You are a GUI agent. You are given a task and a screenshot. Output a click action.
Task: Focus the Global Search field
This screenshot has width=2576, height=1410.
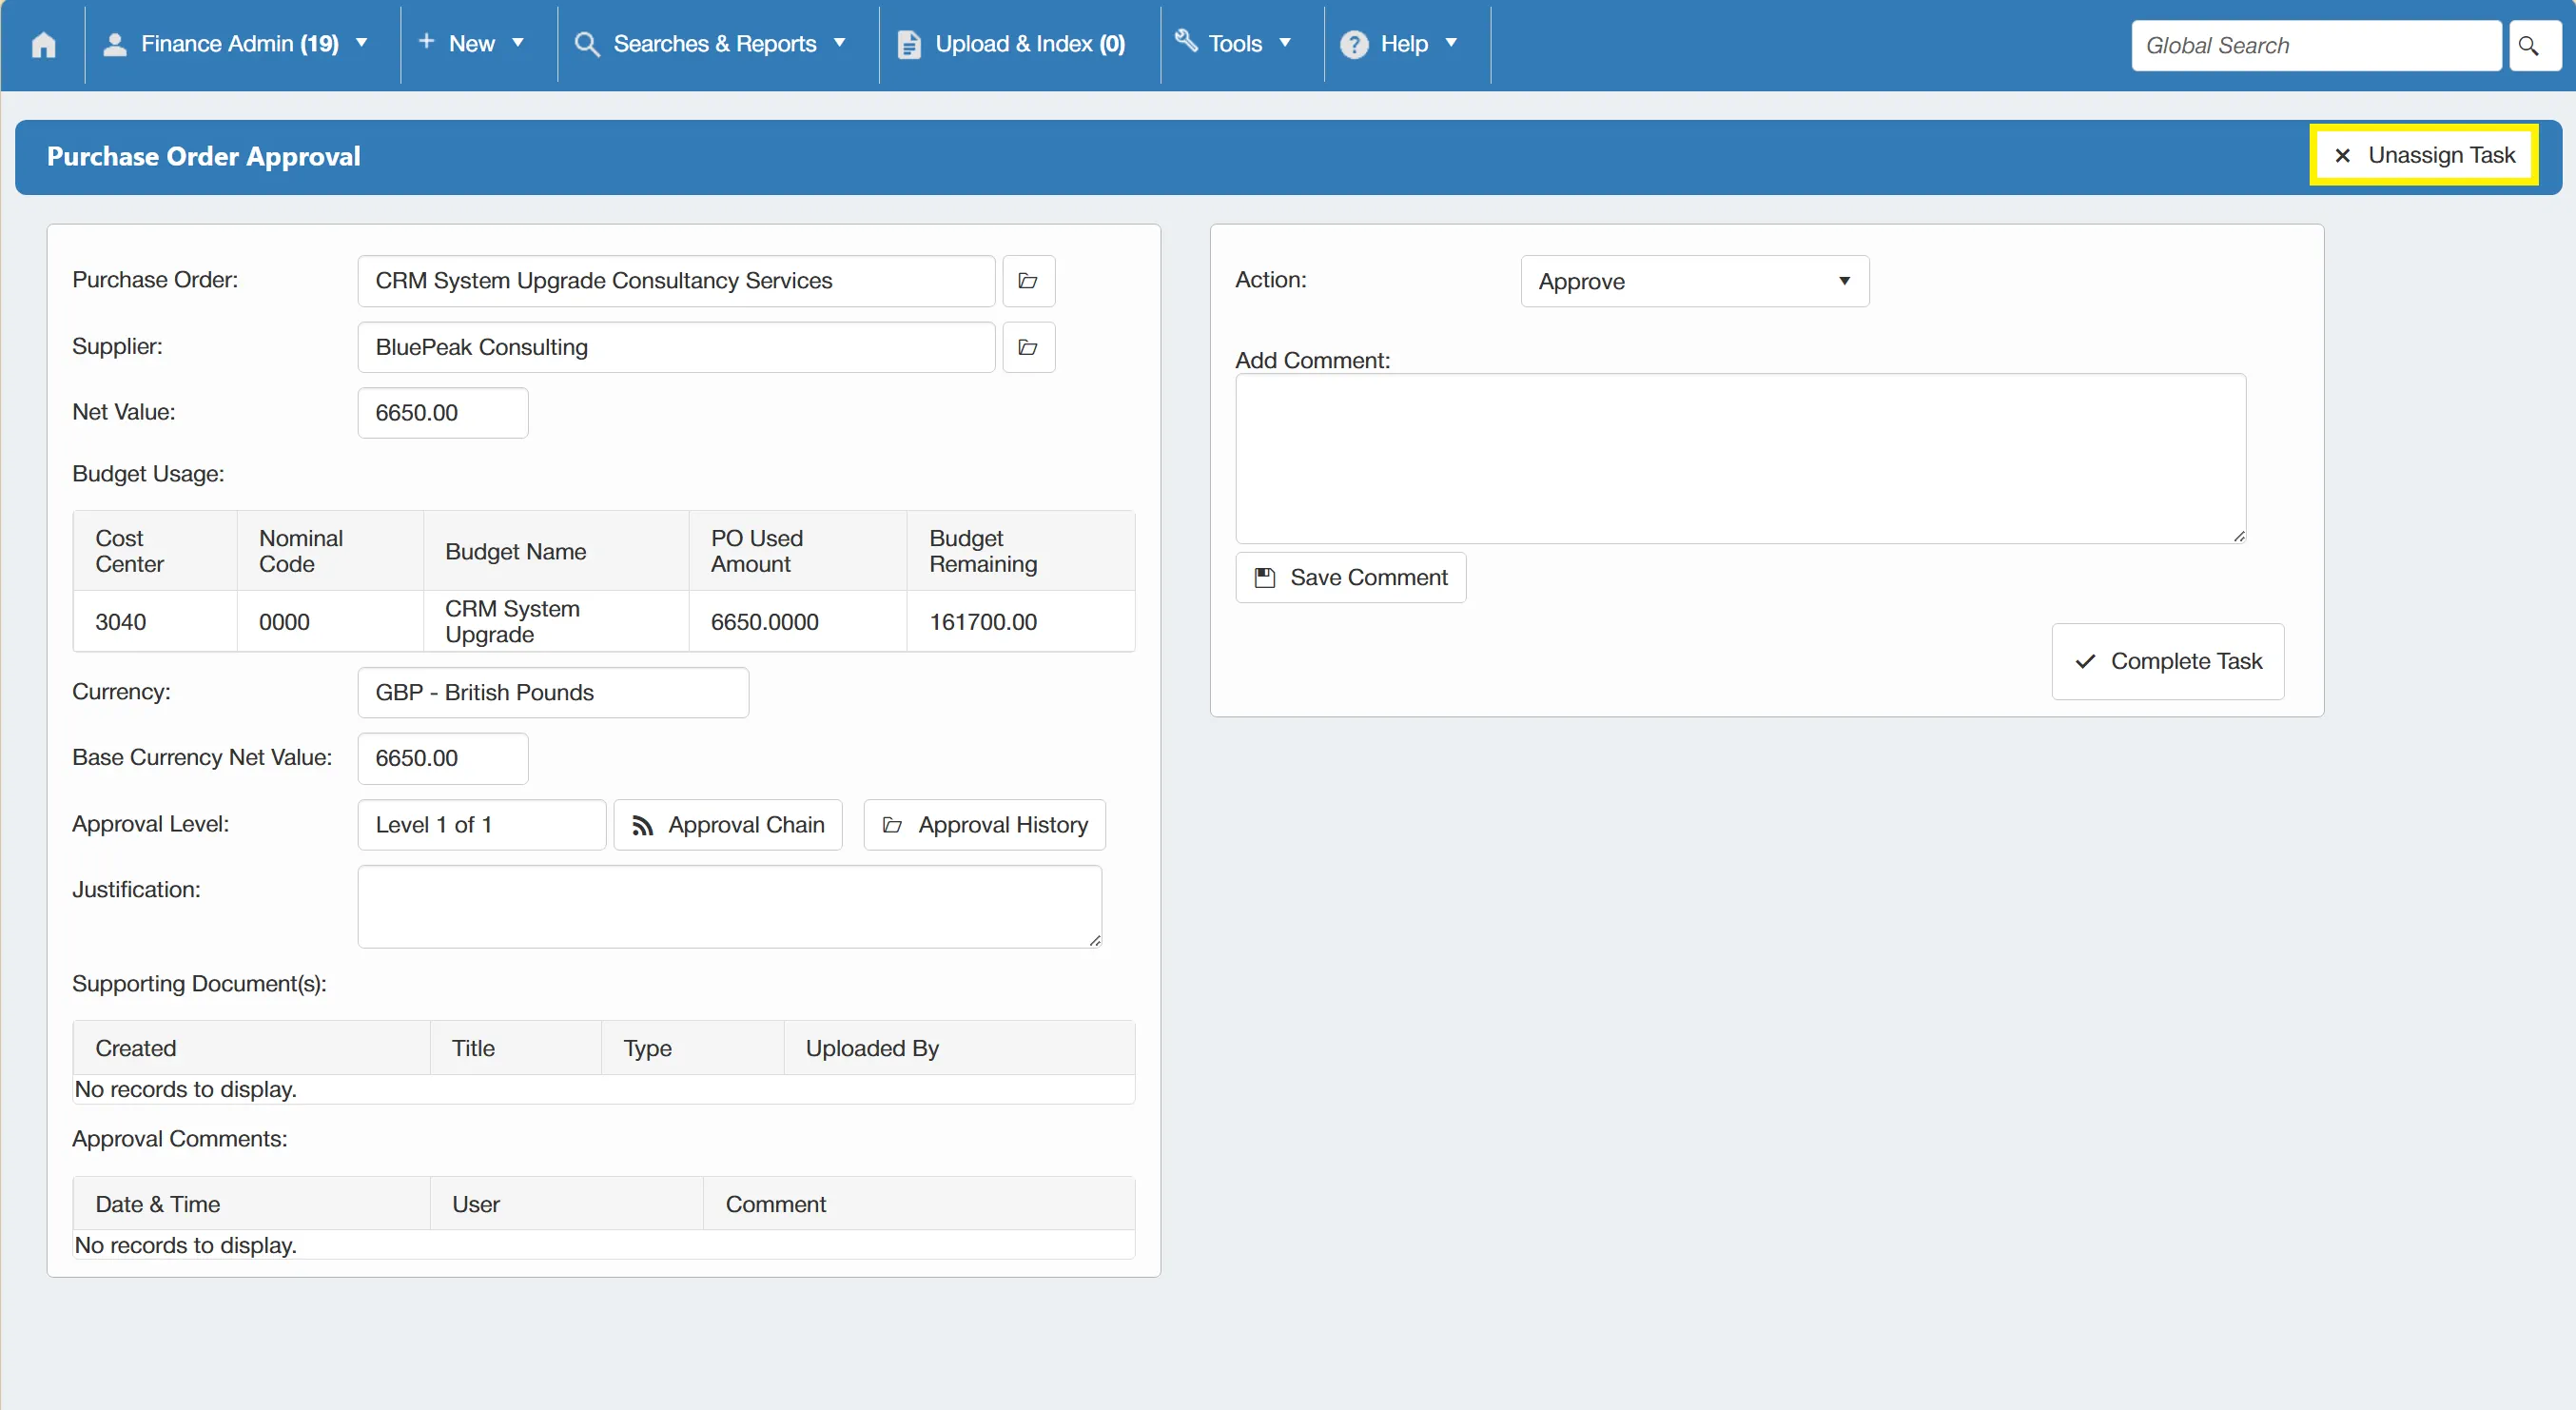2316,45
